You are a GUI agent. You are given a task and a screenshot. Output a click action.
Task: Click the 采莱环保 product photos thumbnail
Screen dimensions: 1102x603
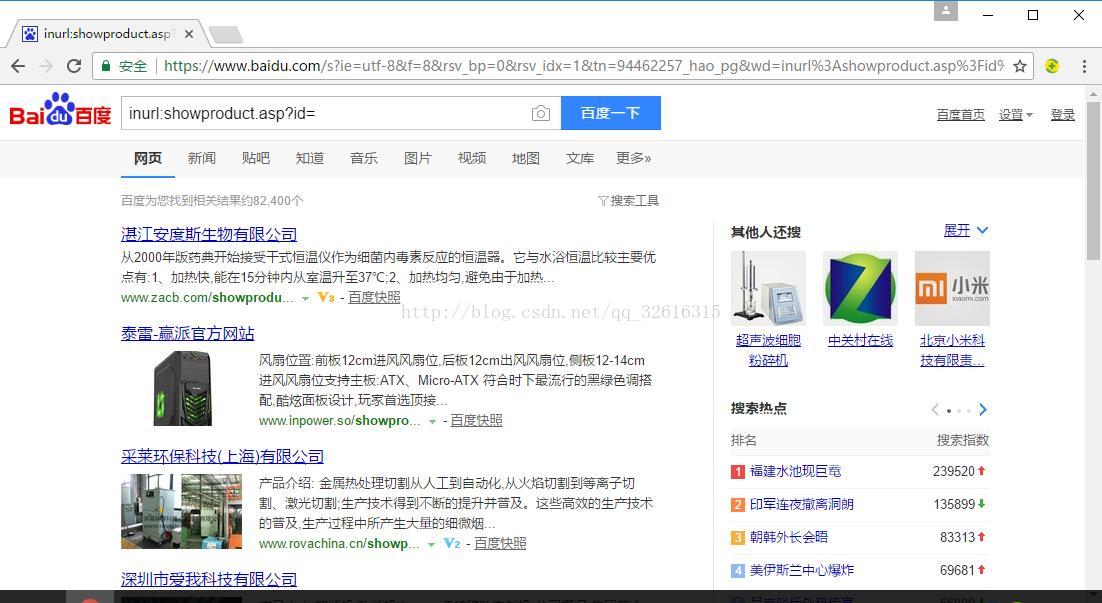tap(181, 511)
